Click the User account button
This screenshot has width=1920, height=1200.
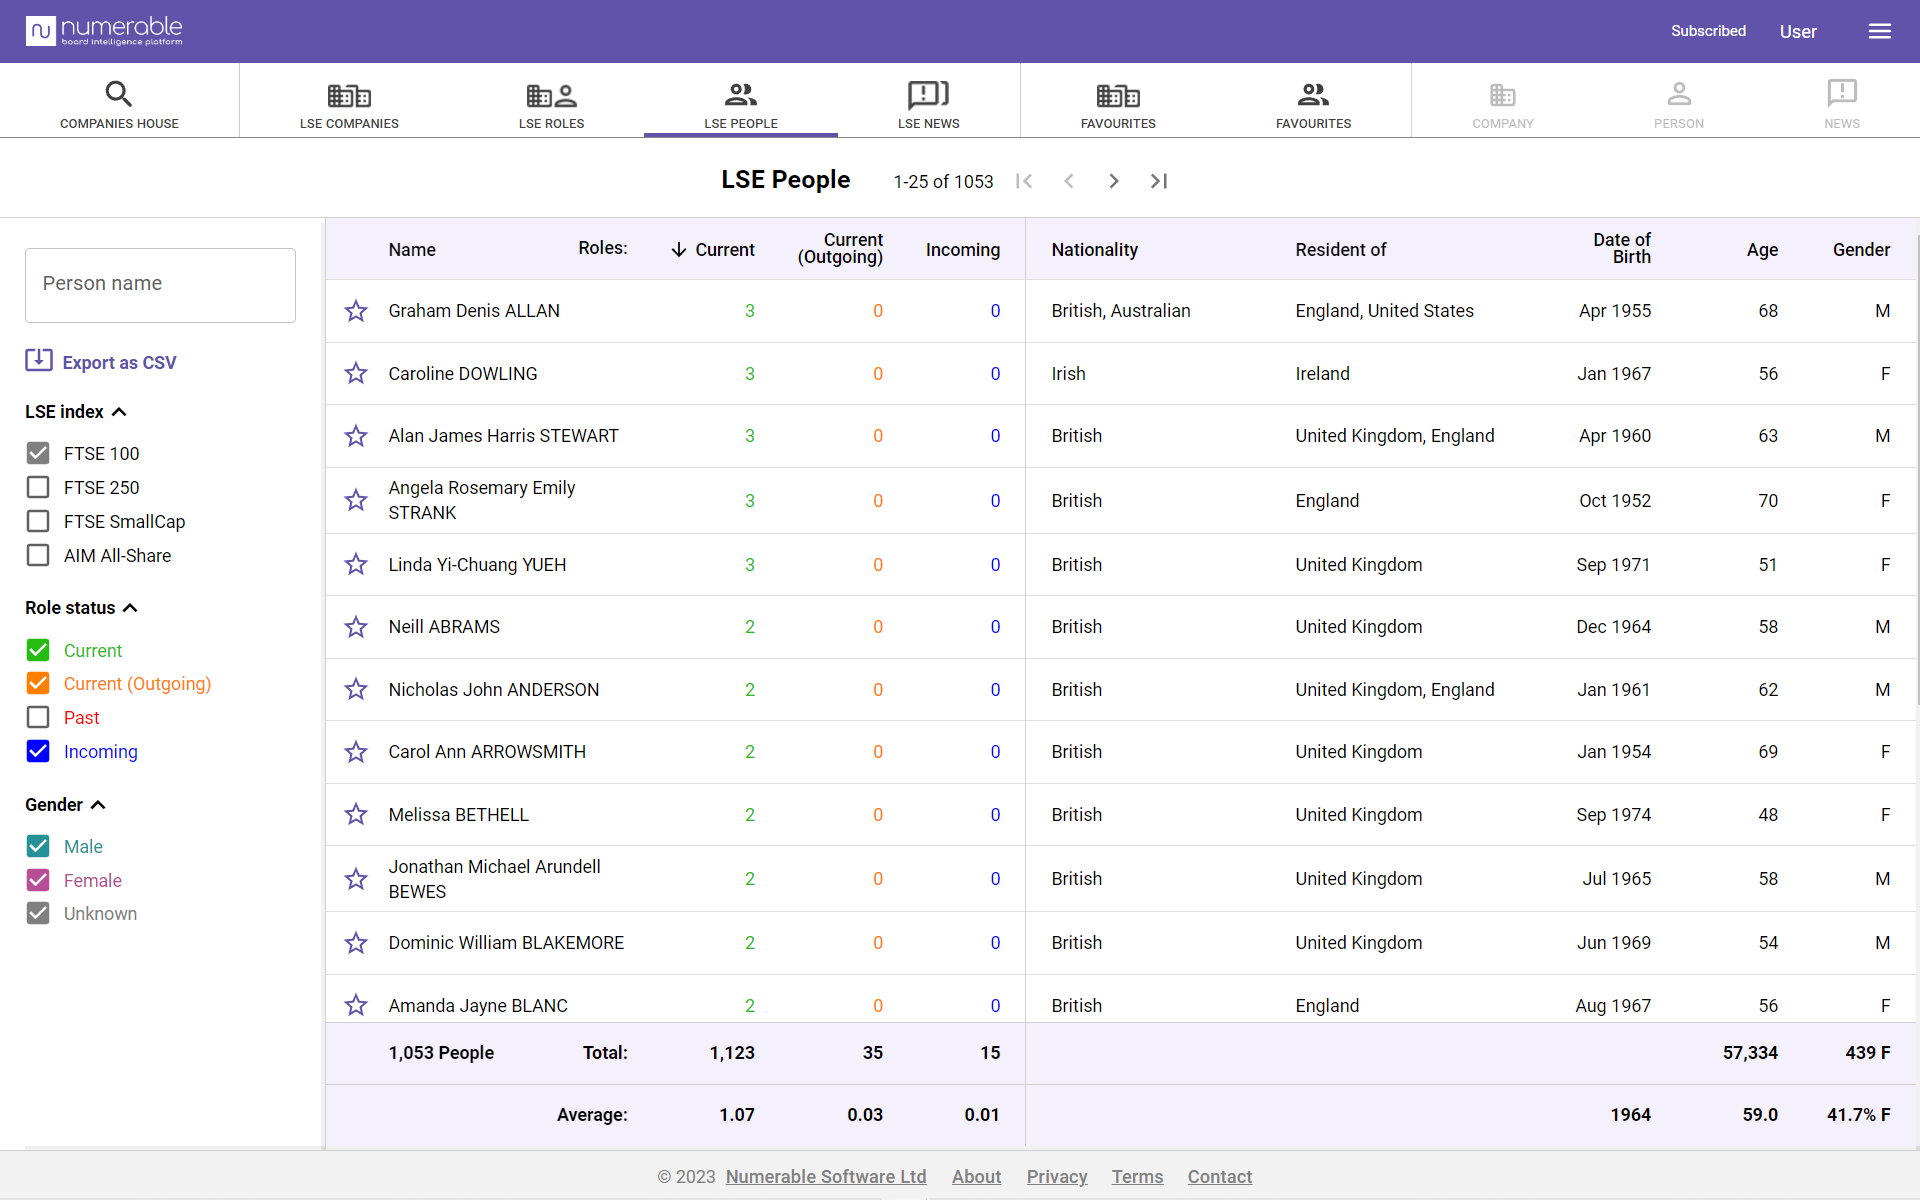click(1798, 32)
